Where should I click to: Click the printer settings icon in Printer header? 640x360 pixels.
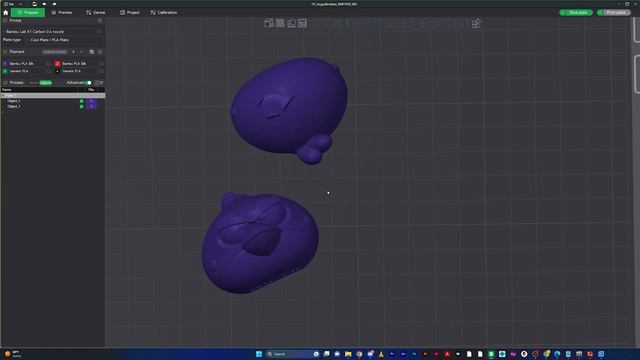[x=100, y=20]
